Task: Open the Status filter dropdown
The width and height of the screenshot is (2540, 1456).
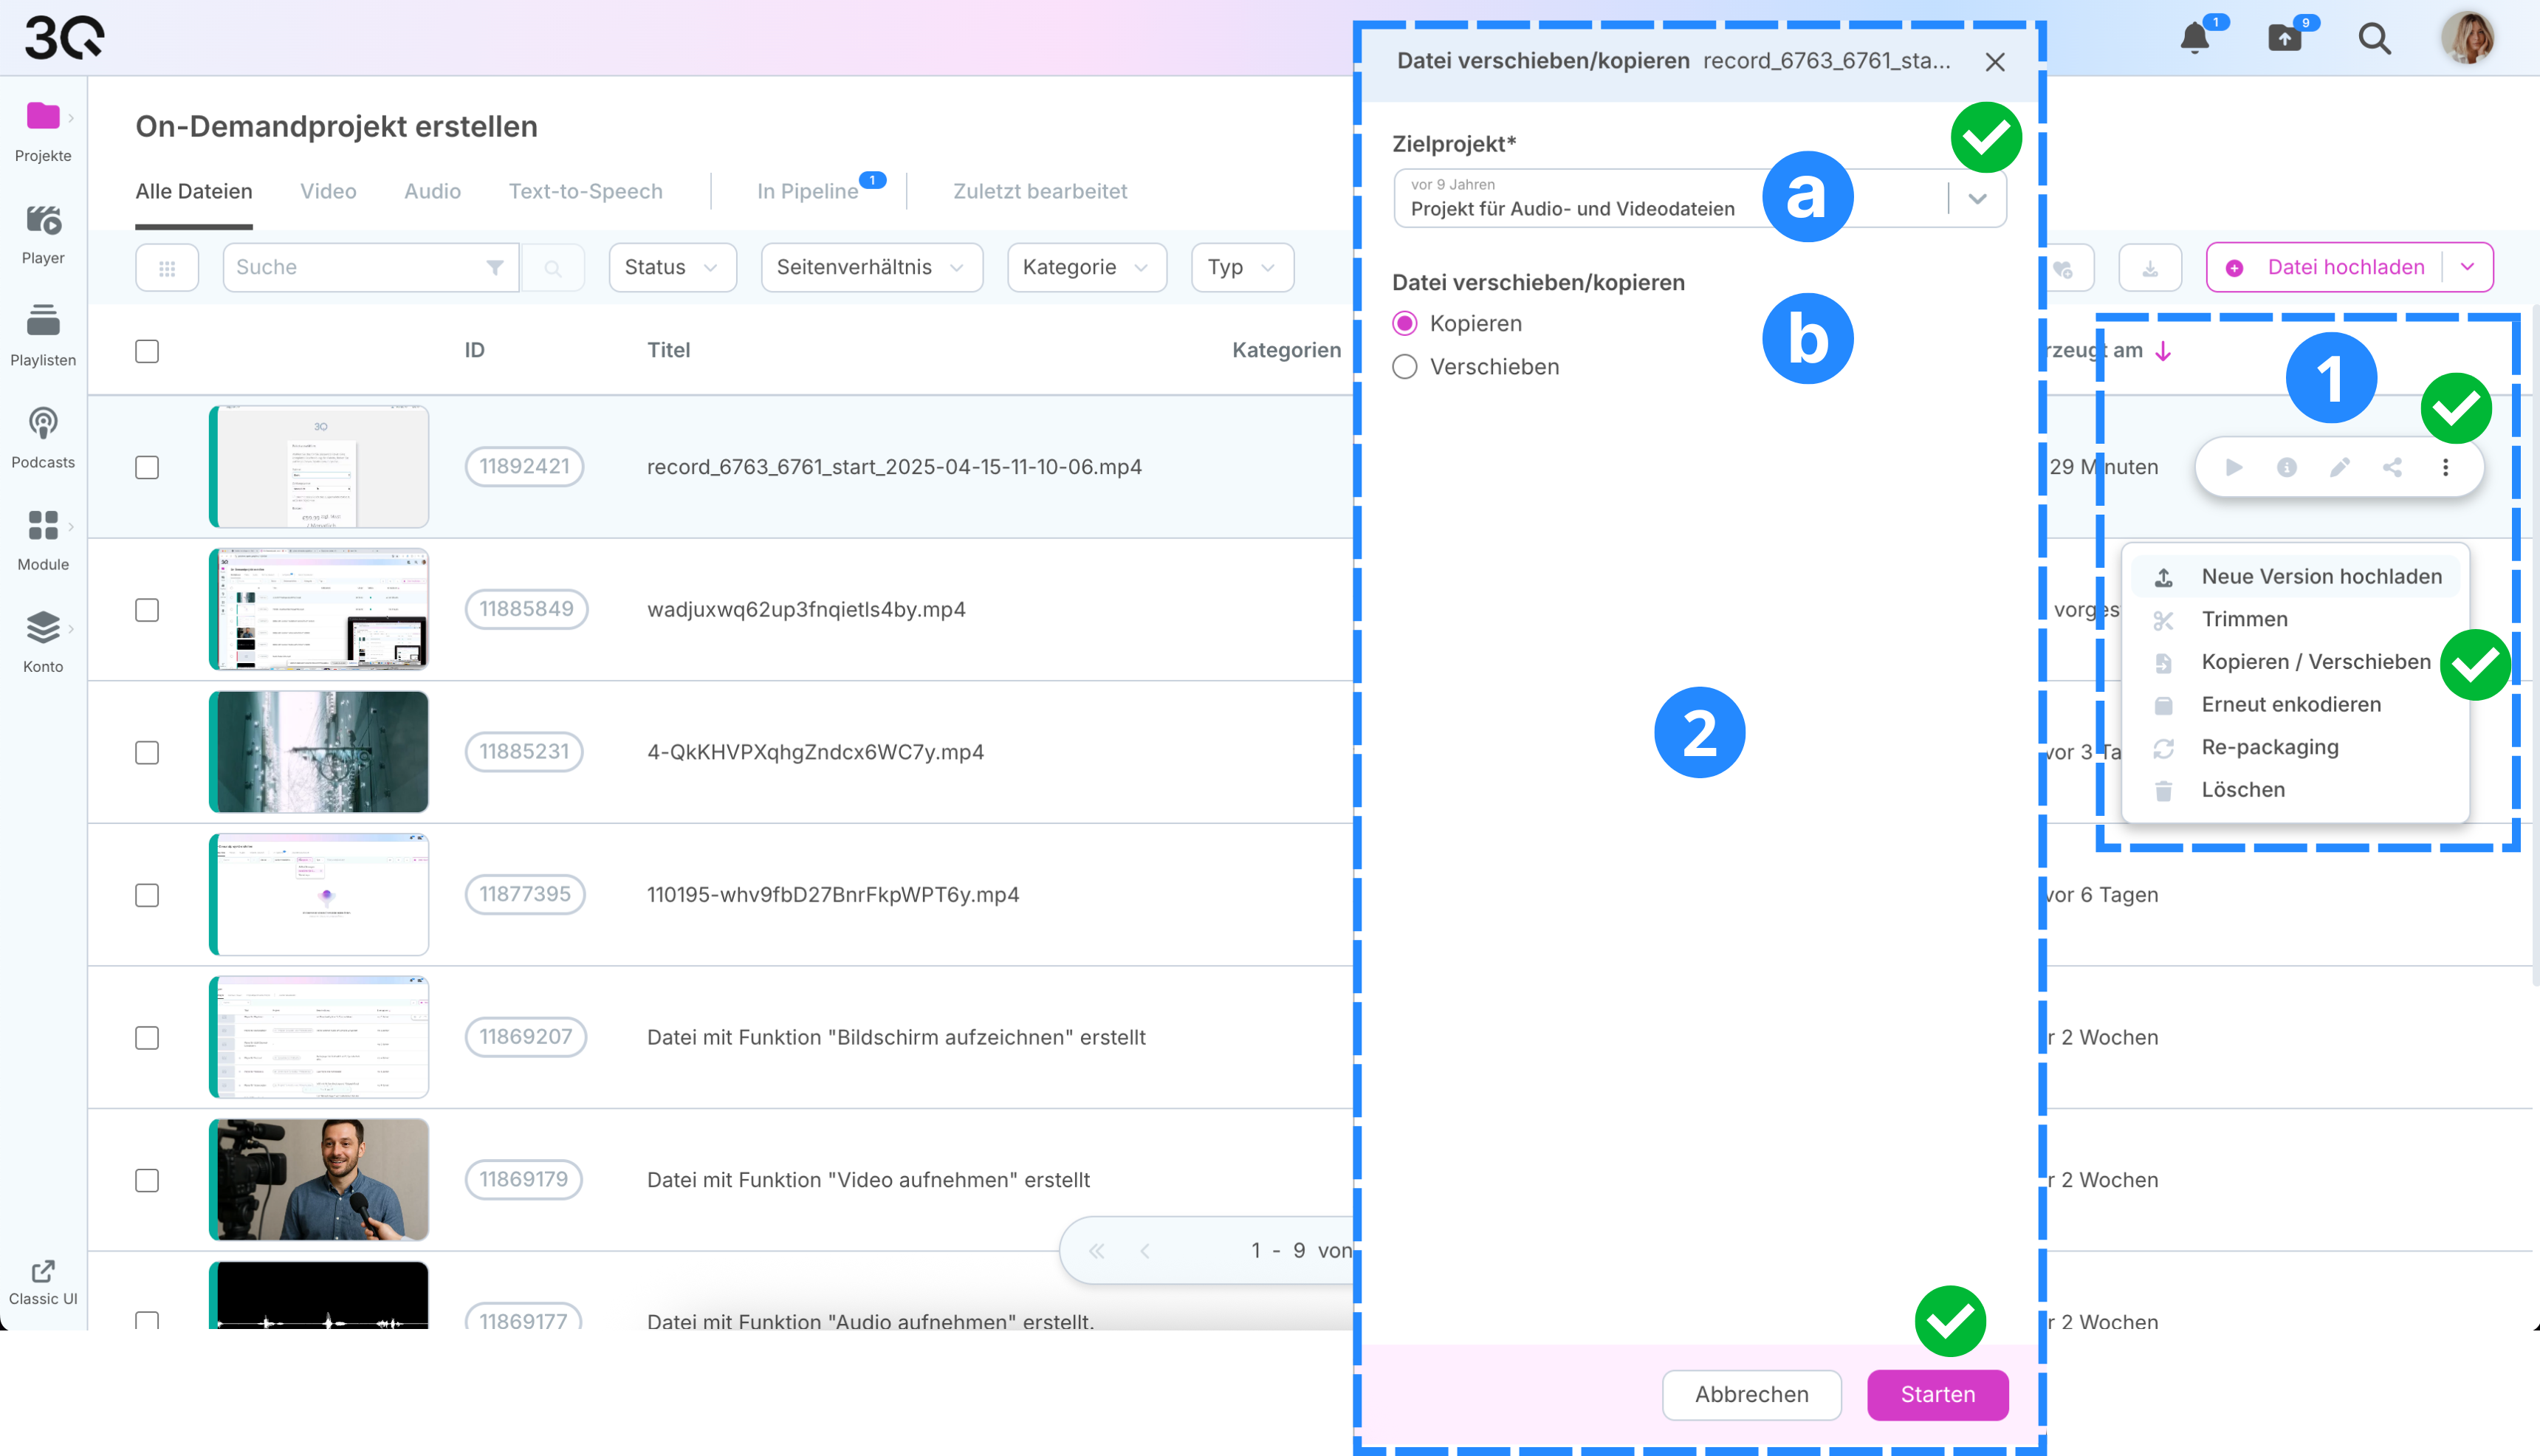Action: (672, 267)
